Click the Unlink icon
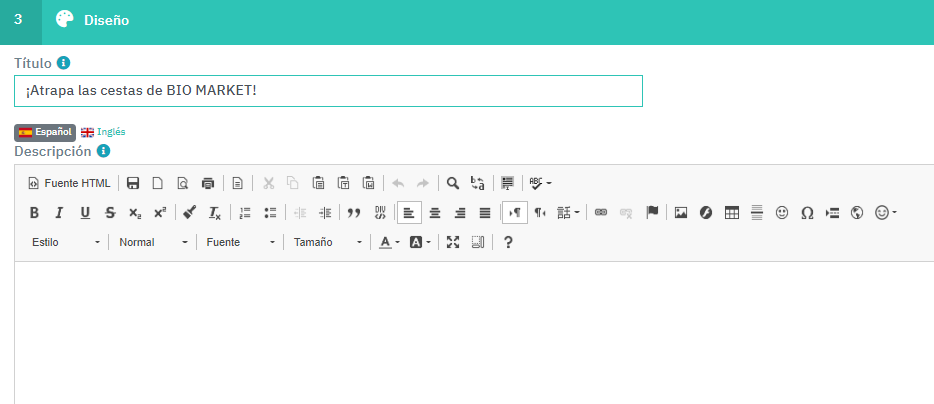 (626, 213)
